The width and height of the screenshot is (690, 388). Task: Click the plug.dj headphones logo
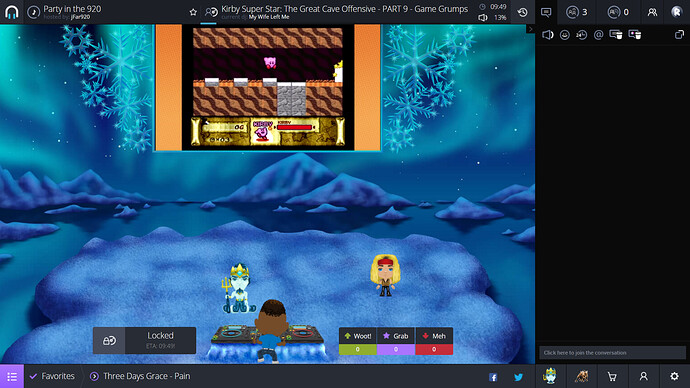click(11, 12)
